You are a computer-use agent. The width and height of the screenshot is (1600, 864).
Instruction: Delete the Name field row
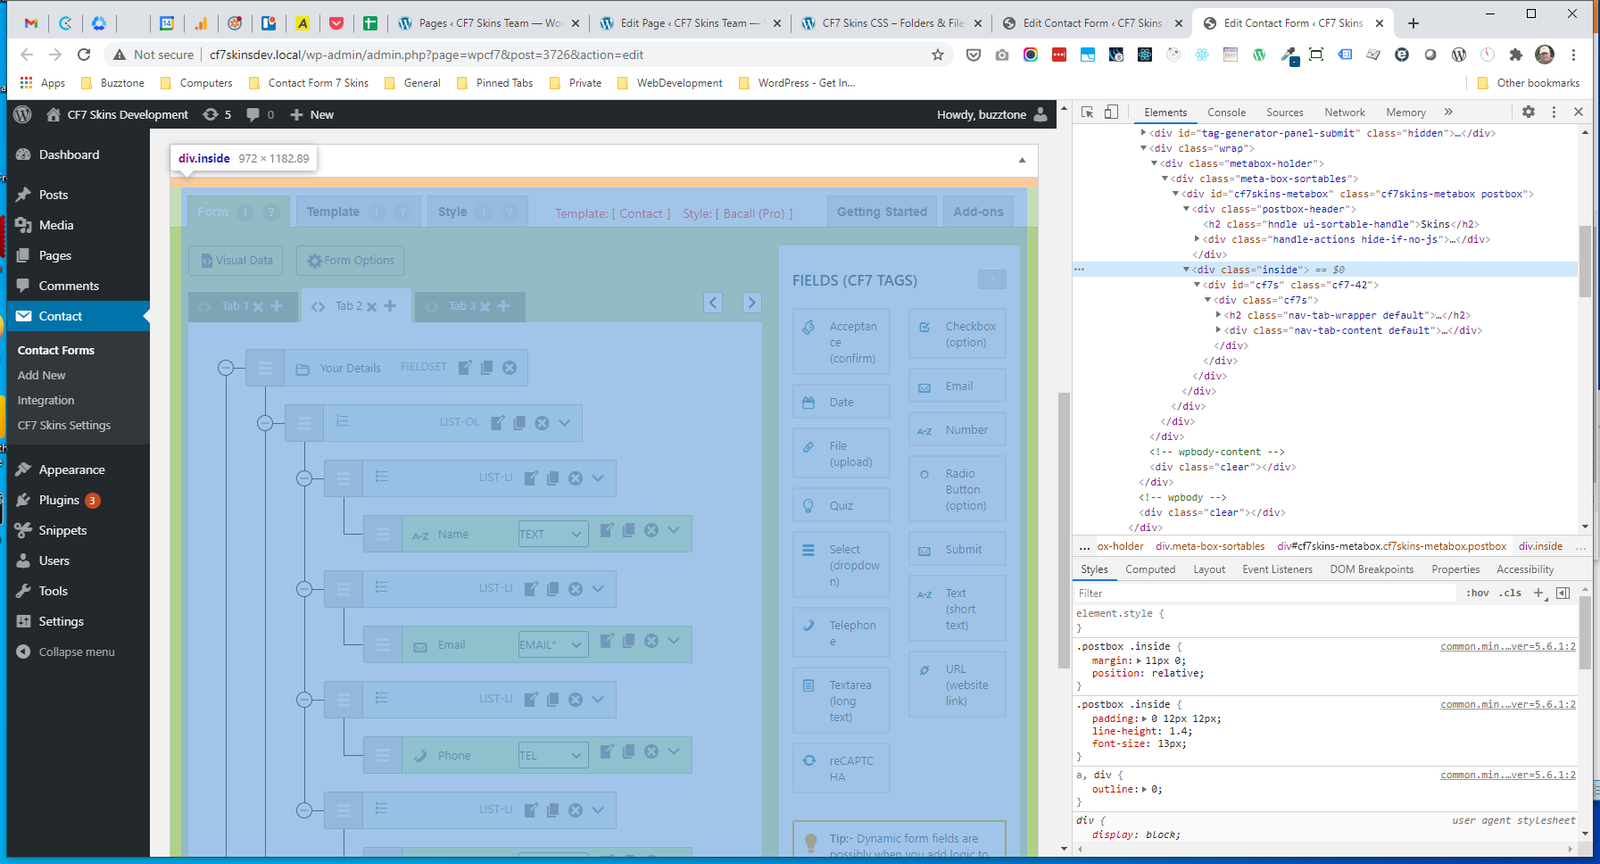pyautogui.click(x=651, y=531)
